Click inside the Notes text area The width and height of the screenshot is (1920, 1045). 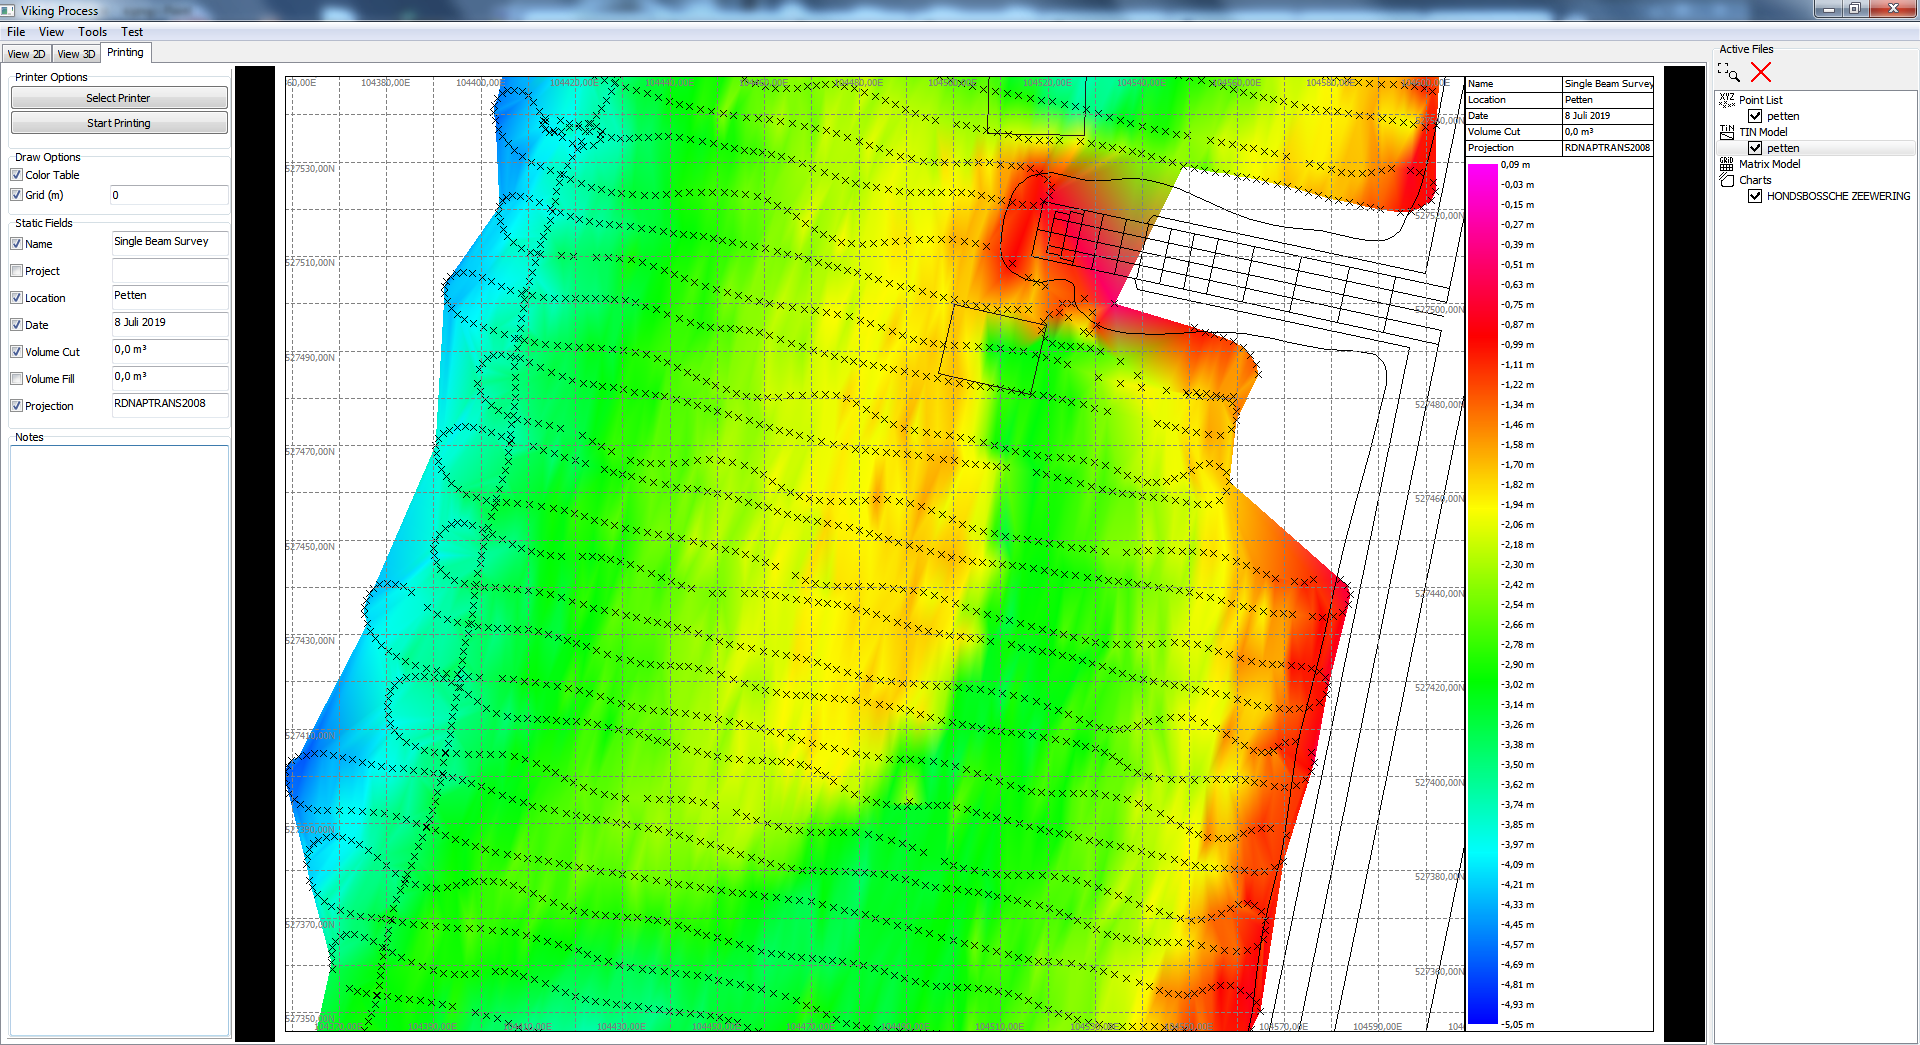[x=119, y=741]
